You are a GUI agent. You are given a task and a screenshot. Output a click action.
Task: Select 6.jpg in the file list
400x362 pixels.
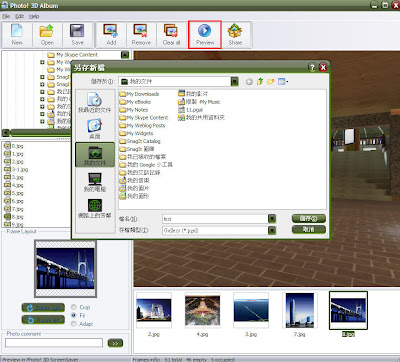tap(14, 201)
